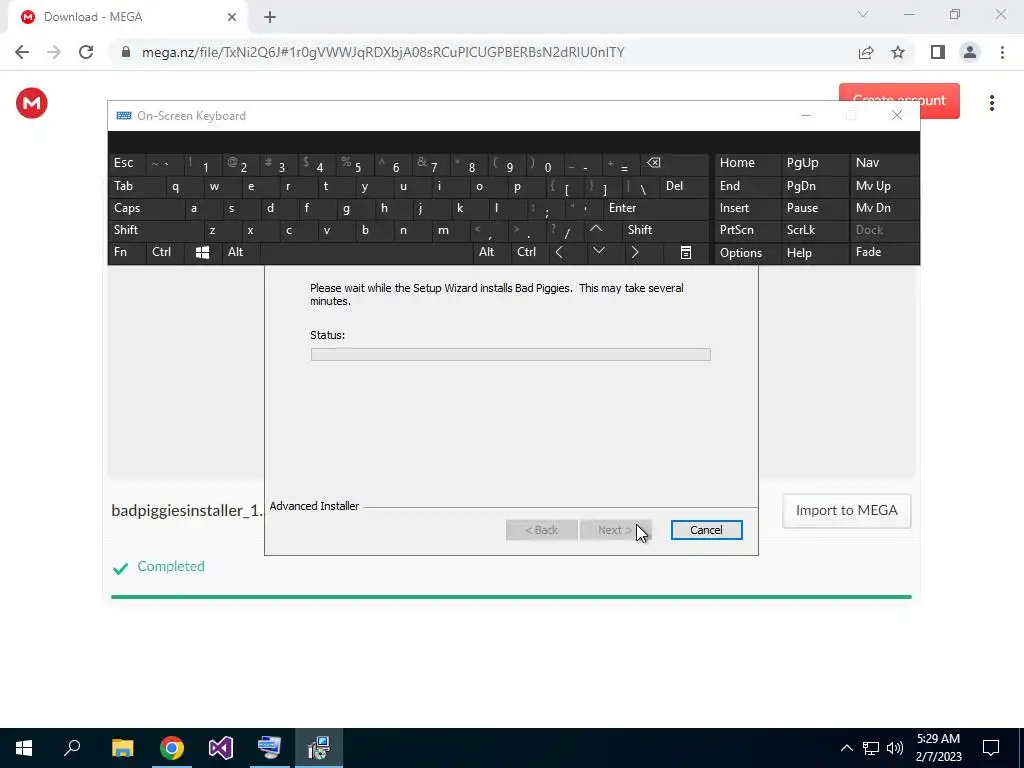Click the share icon in the address bar
The image size is (1024, 768).
[866, 52]
